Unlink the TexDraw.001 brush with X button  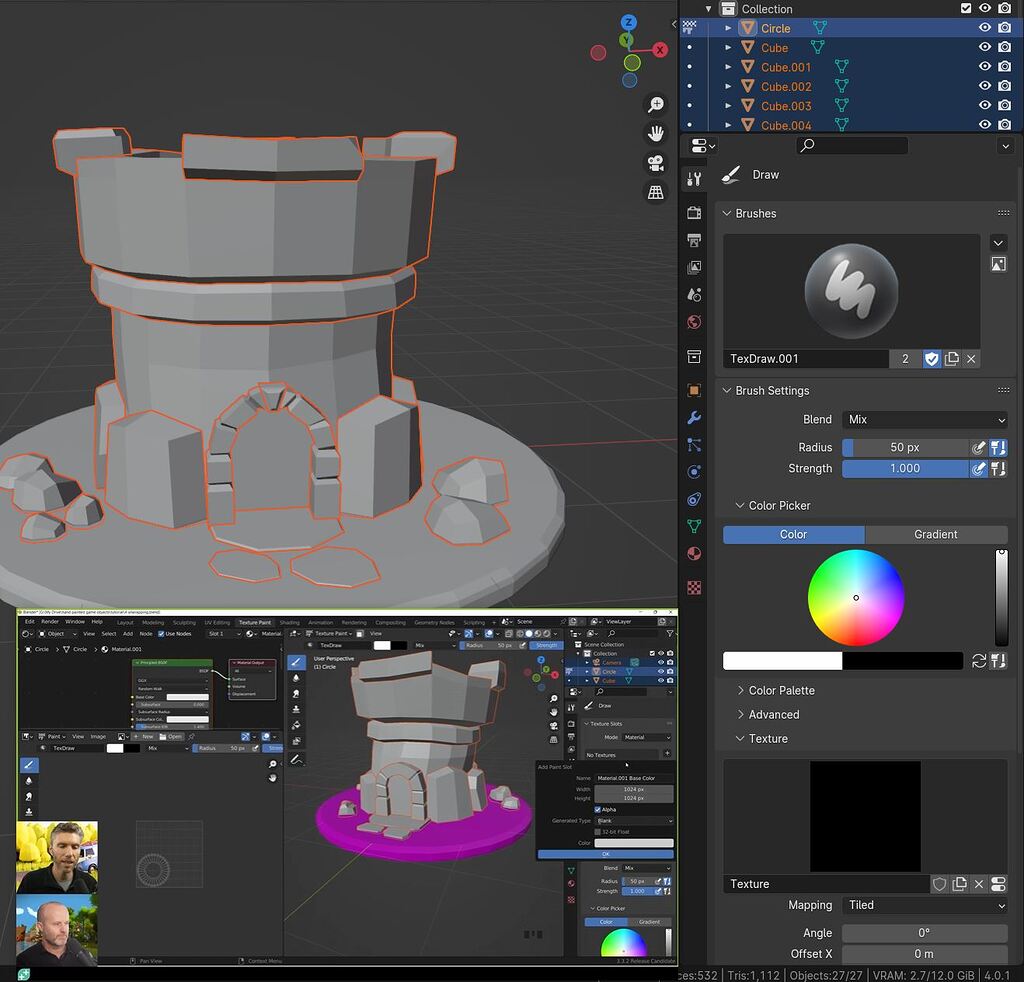971,359
